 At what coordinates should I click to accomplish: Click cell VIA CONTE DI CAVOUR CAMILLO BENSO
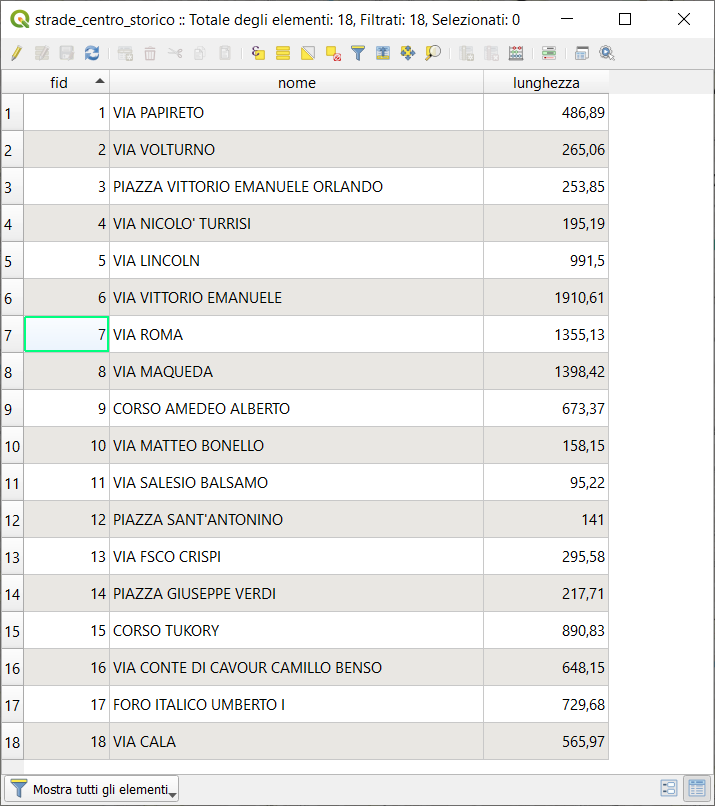(297, 668)
